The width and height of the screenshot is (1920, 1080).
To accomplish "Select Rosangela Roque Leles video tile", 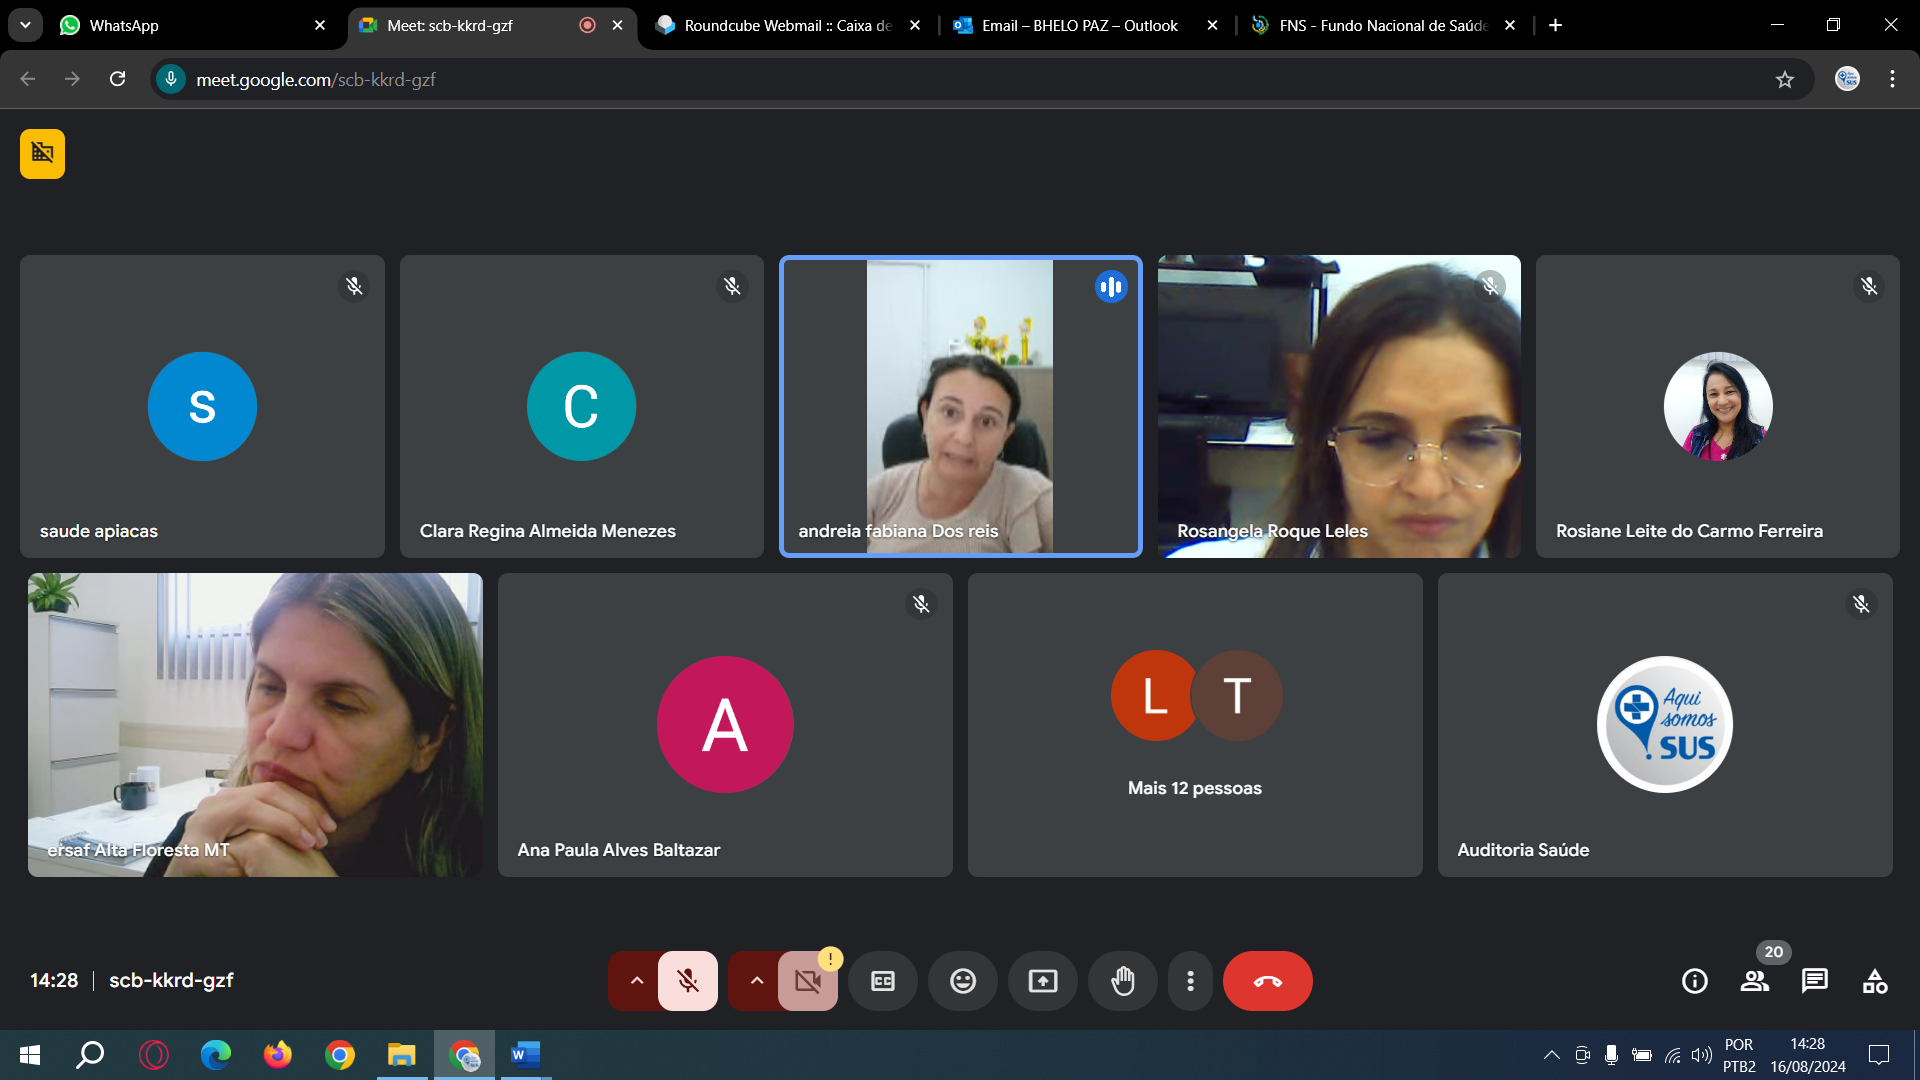I will click(1339, 406).
